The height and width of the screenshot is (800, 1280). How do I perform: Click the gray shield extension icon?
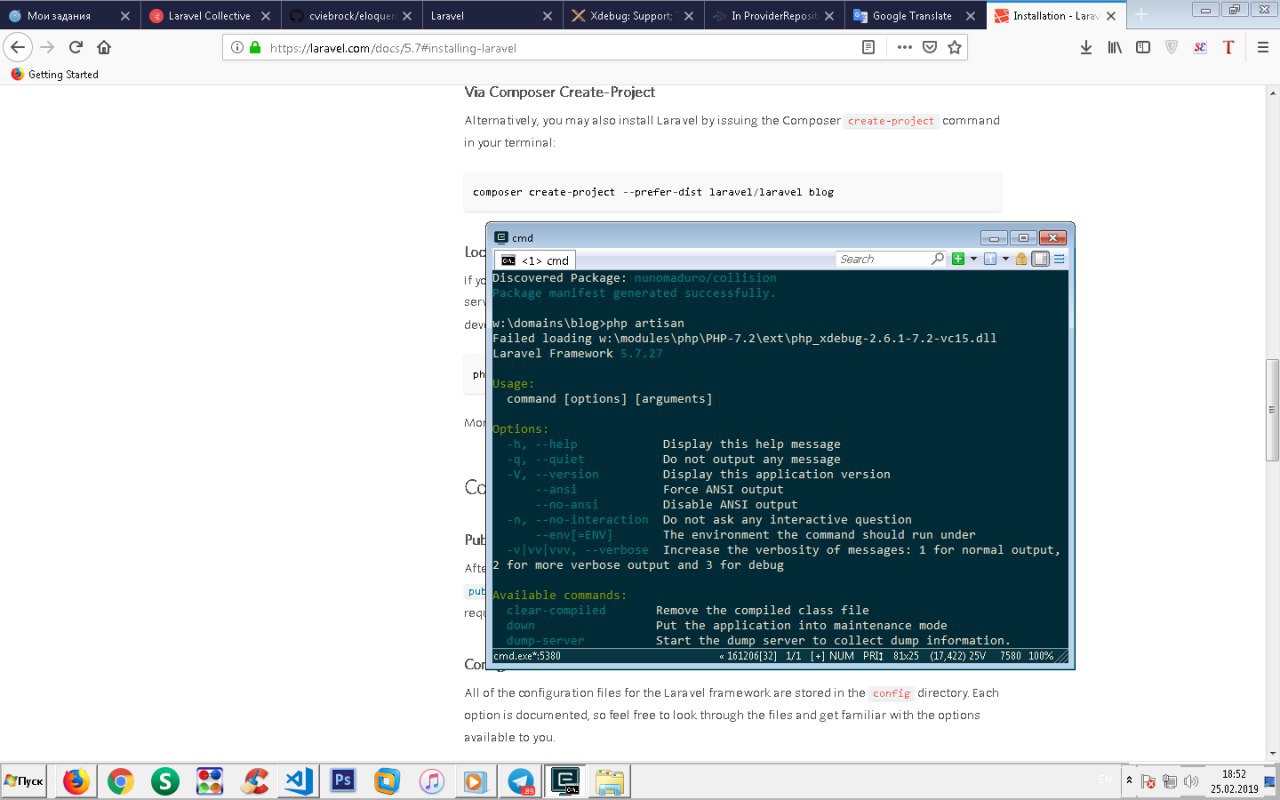(1171, 47)
